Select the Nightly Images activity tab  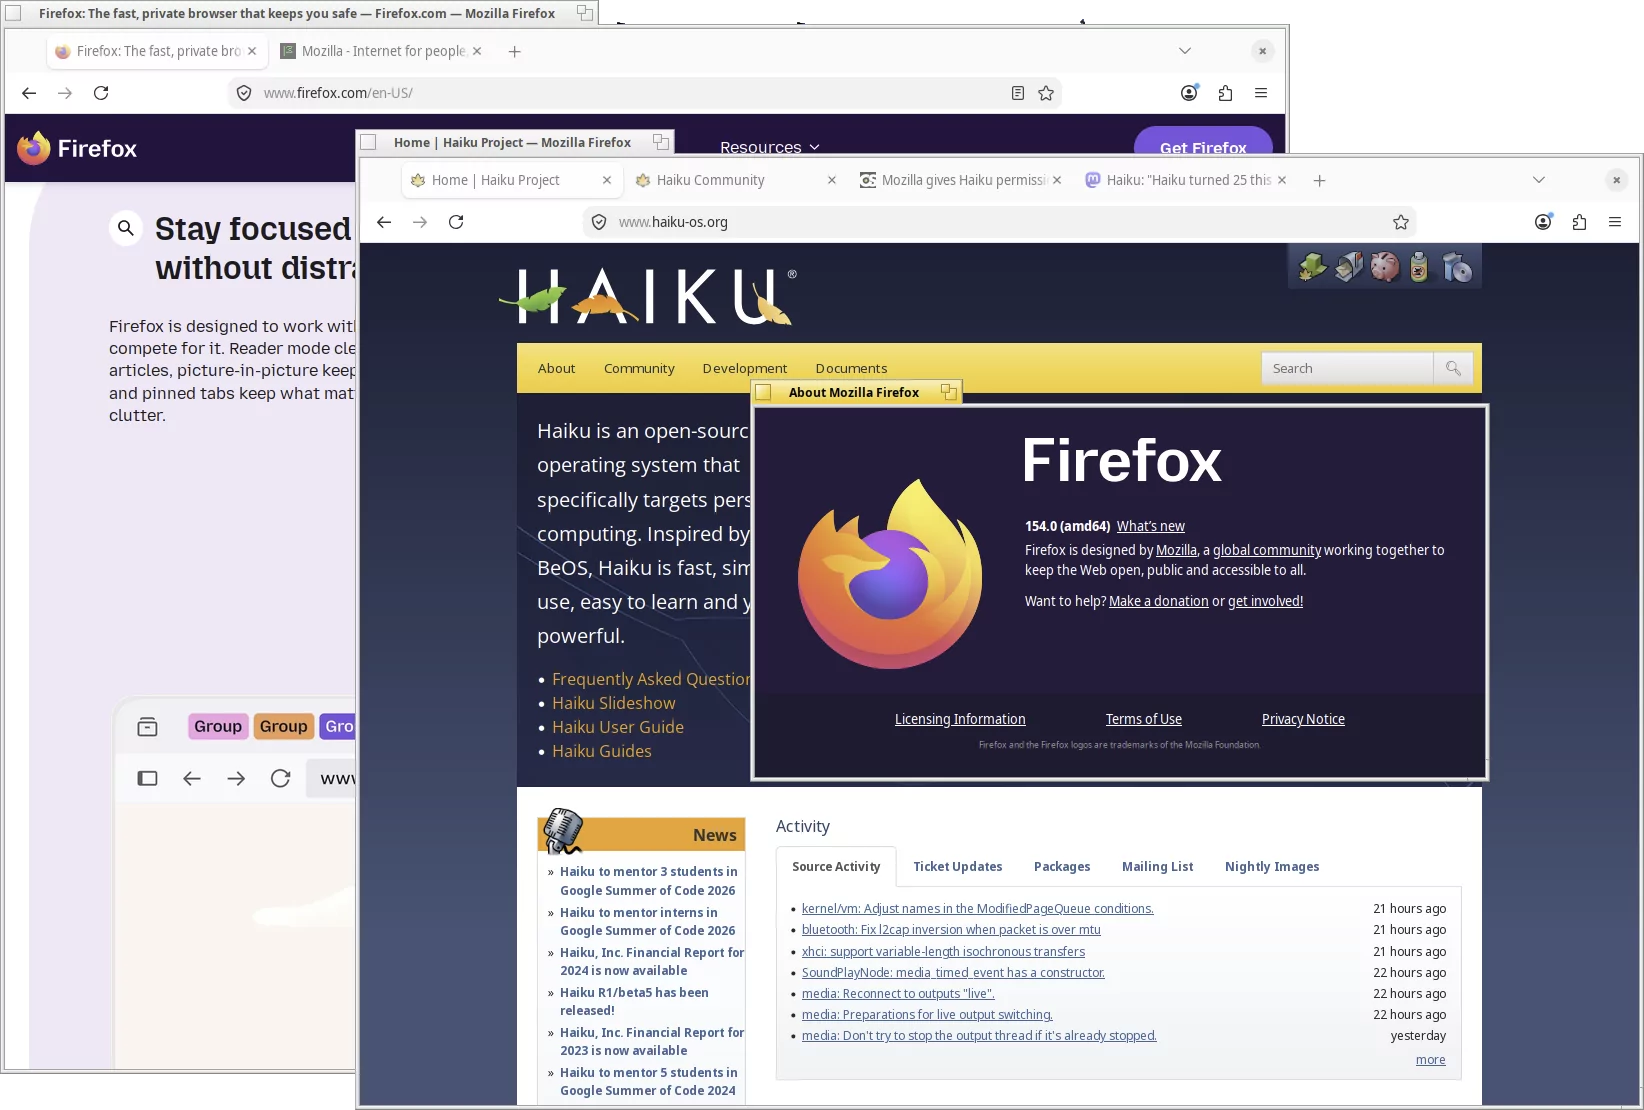[x=1272, y=866]
